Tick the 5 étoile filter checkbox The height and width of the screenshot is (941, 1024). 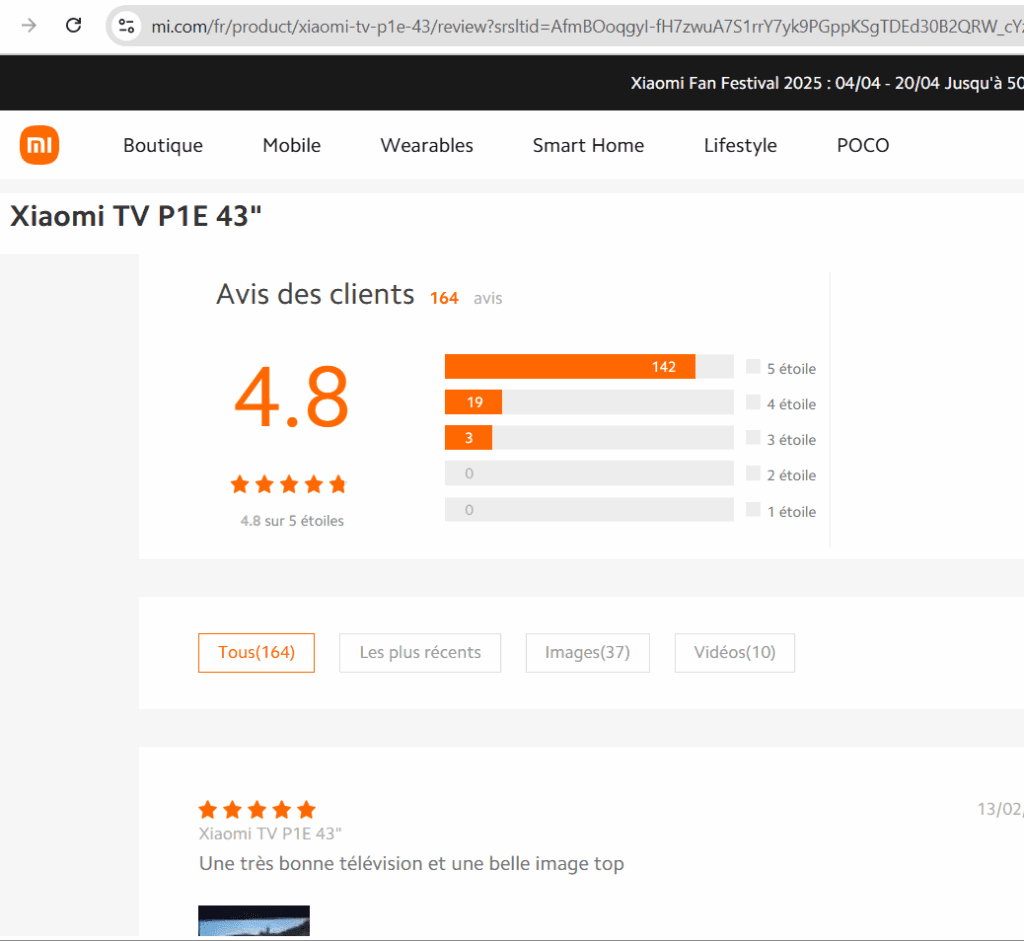(x=753, y=366)
